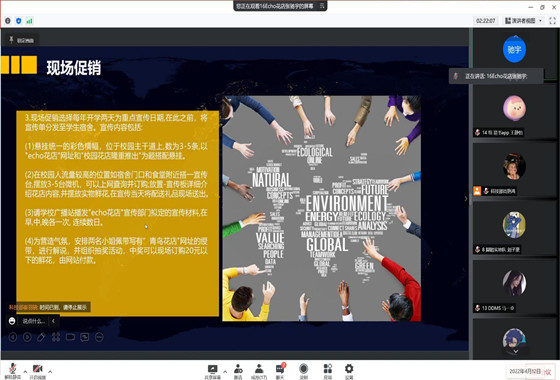
Task: Open the invite participants icon
Action: [x=238, y=371]
